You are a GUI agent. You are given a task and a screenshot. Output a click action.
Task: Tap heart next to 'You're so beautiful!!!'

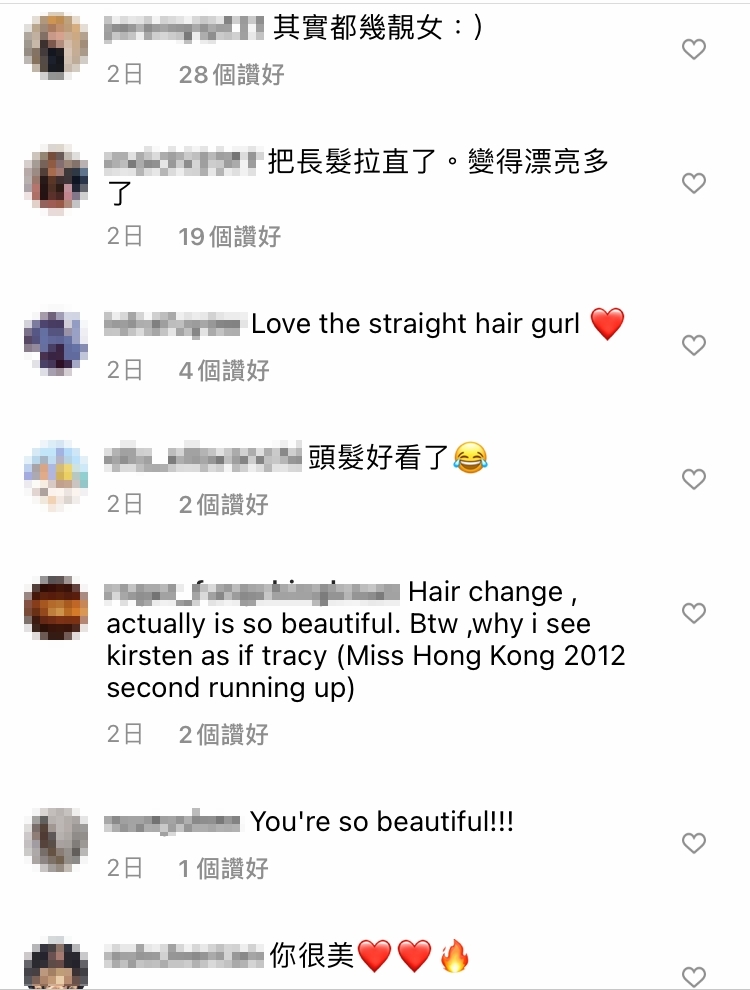(693, 843)
